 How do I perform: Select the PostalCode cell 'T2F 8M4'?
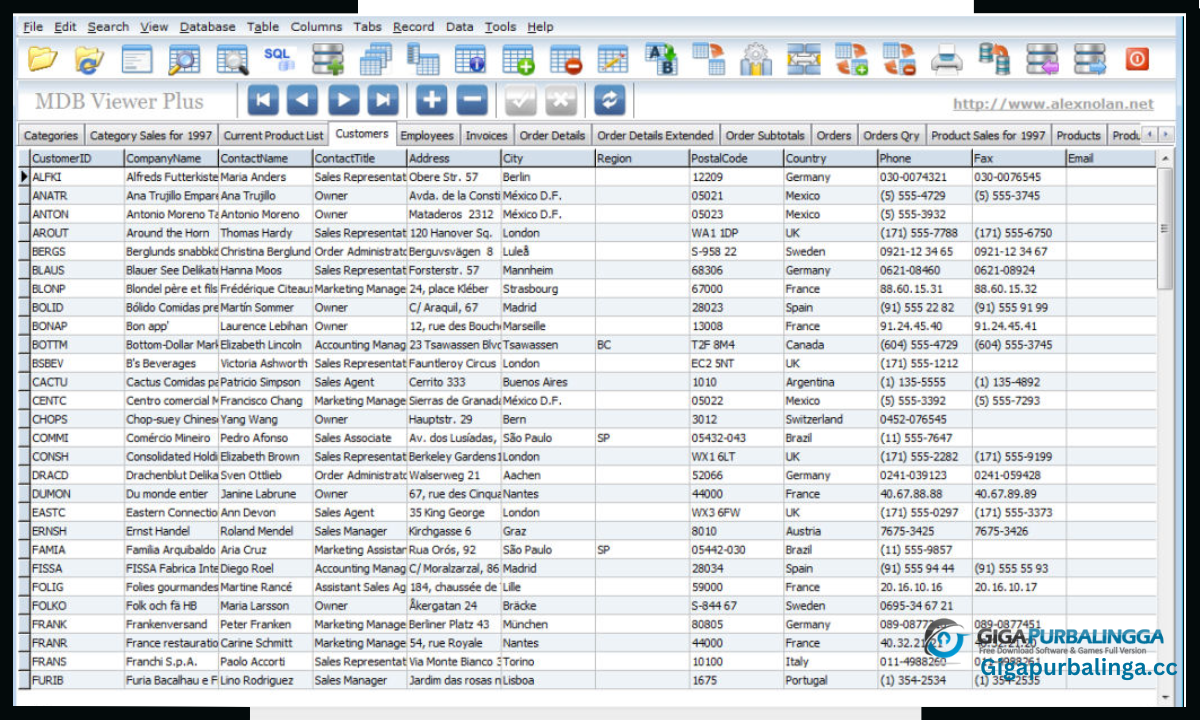pyautogui.click(x=735, y=345)
